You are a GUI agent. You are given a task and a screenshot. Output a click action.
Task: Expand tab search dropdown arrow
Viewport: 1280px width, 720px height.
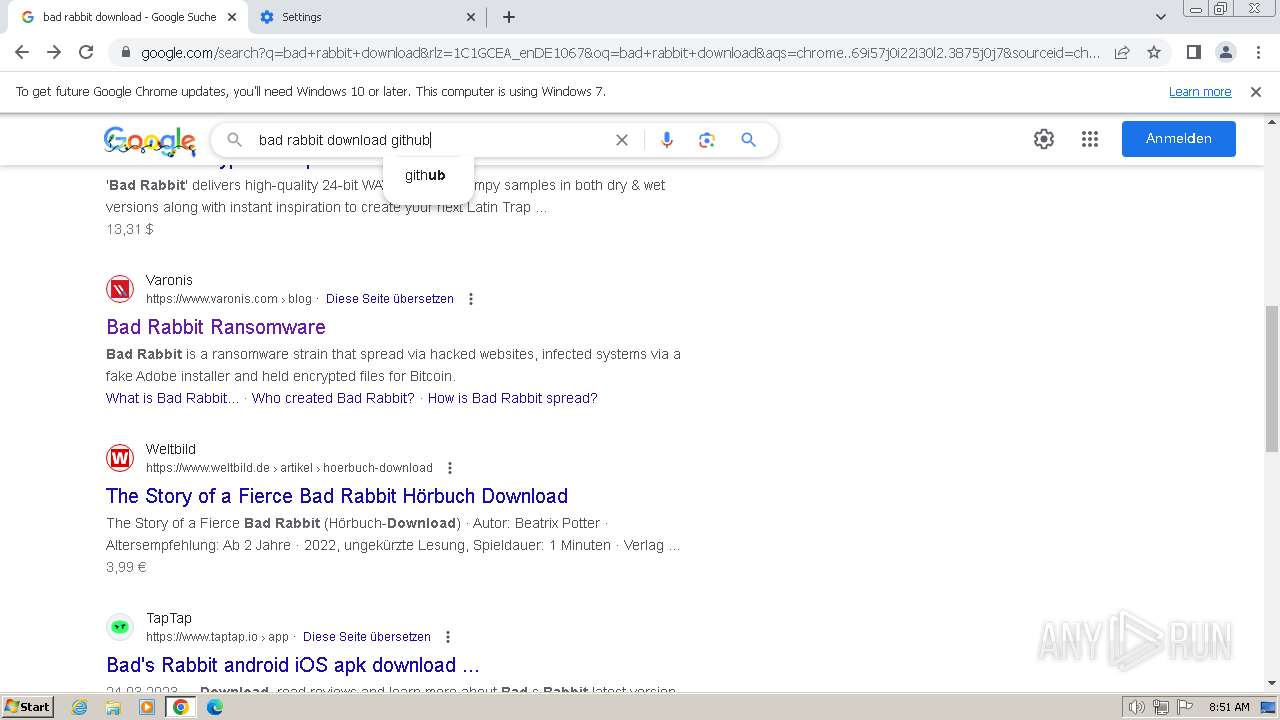[1160, 17]
